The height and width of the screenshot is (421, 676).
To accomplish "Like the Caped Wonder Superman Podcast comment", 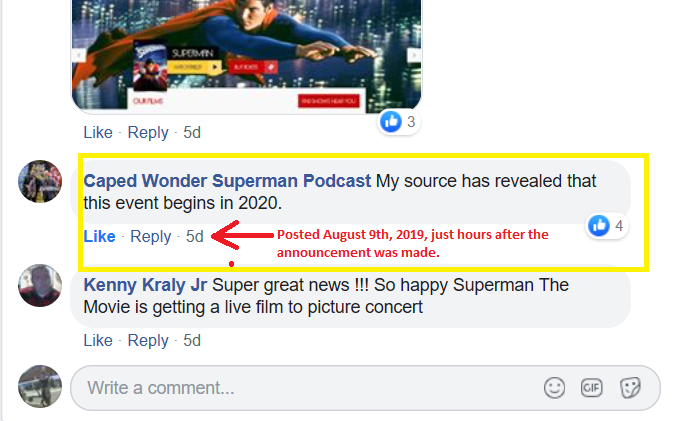I will (x=99, y=236).
